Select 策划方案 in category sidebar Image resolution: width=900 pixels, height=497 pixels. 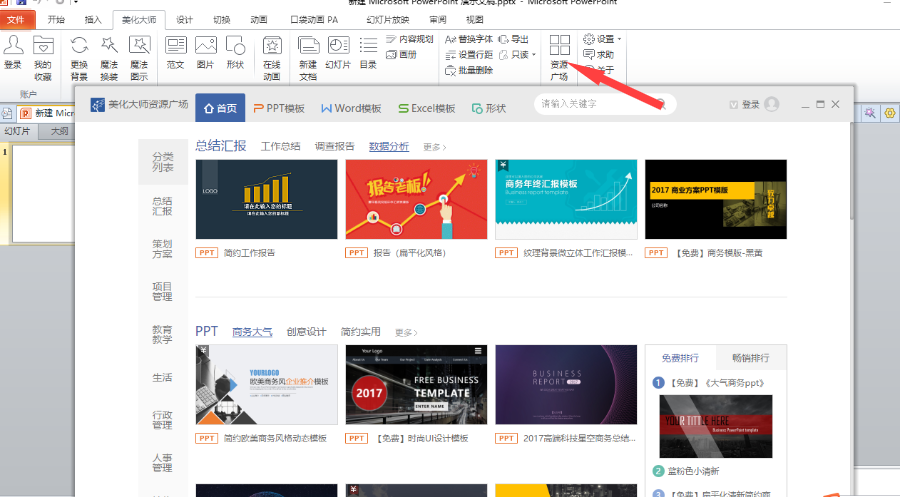(x=162, y=248)
